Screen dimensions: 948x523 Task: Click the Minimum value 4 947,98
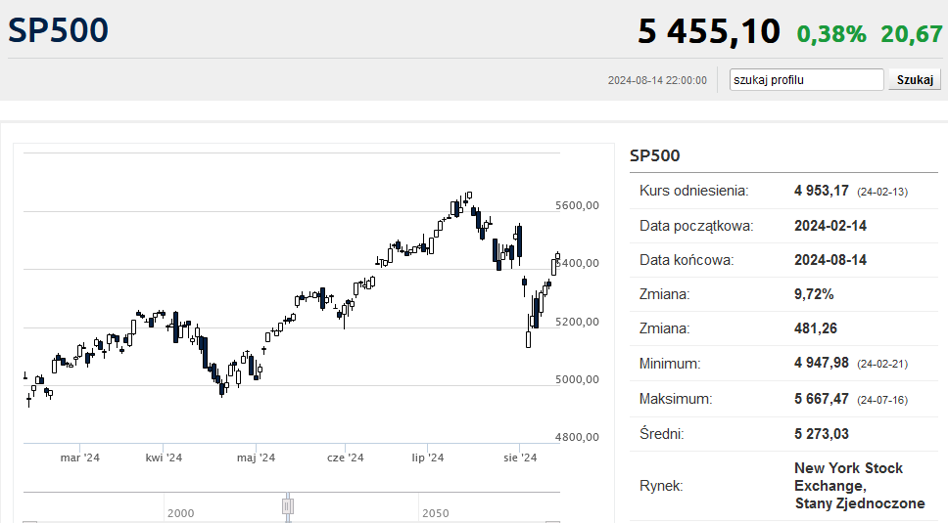tap(821, 363)
